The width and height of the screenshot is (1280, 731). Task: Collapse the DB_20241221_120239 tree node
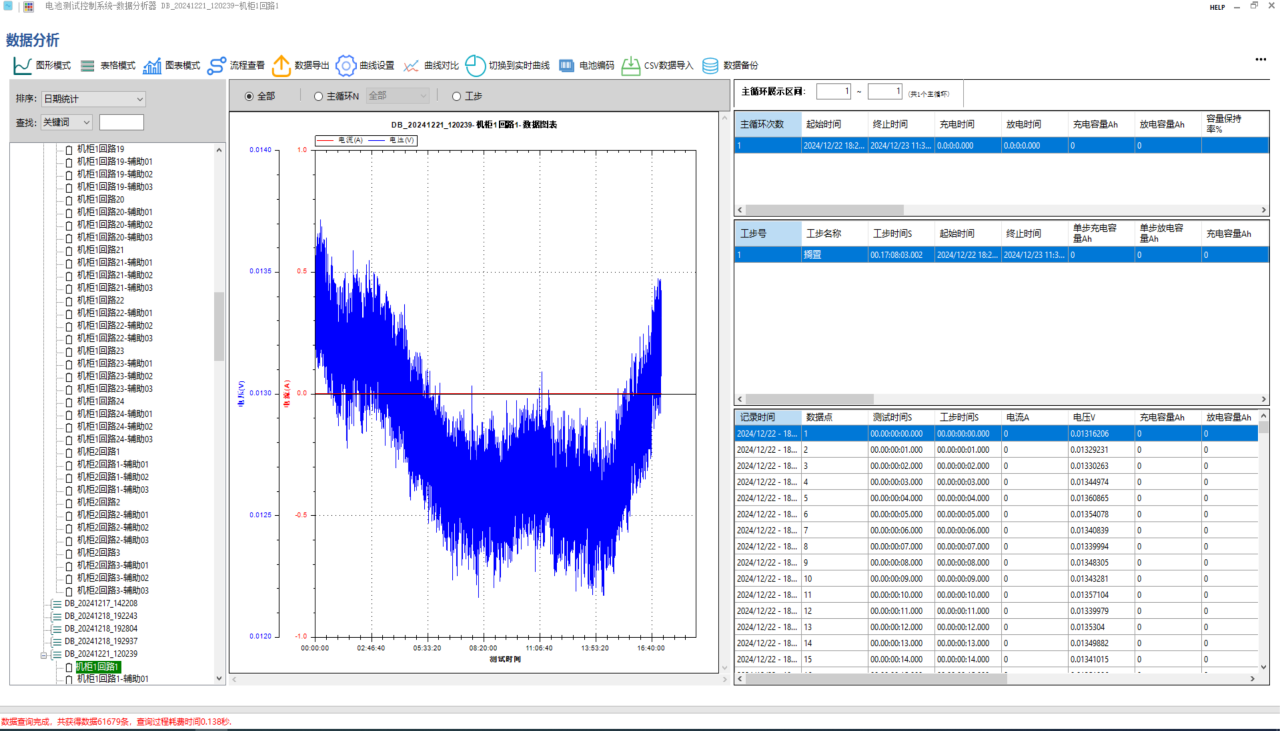pyautogui.click(x=44, y=654)
